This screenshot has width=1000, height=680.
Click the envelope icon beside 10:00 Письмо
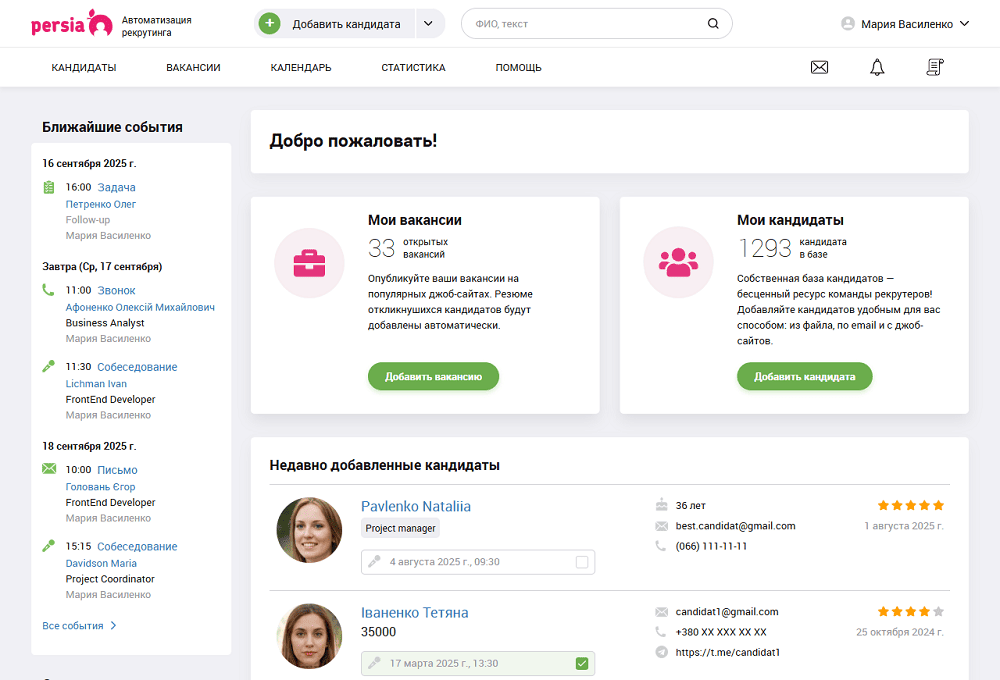[x=49, y=469]
